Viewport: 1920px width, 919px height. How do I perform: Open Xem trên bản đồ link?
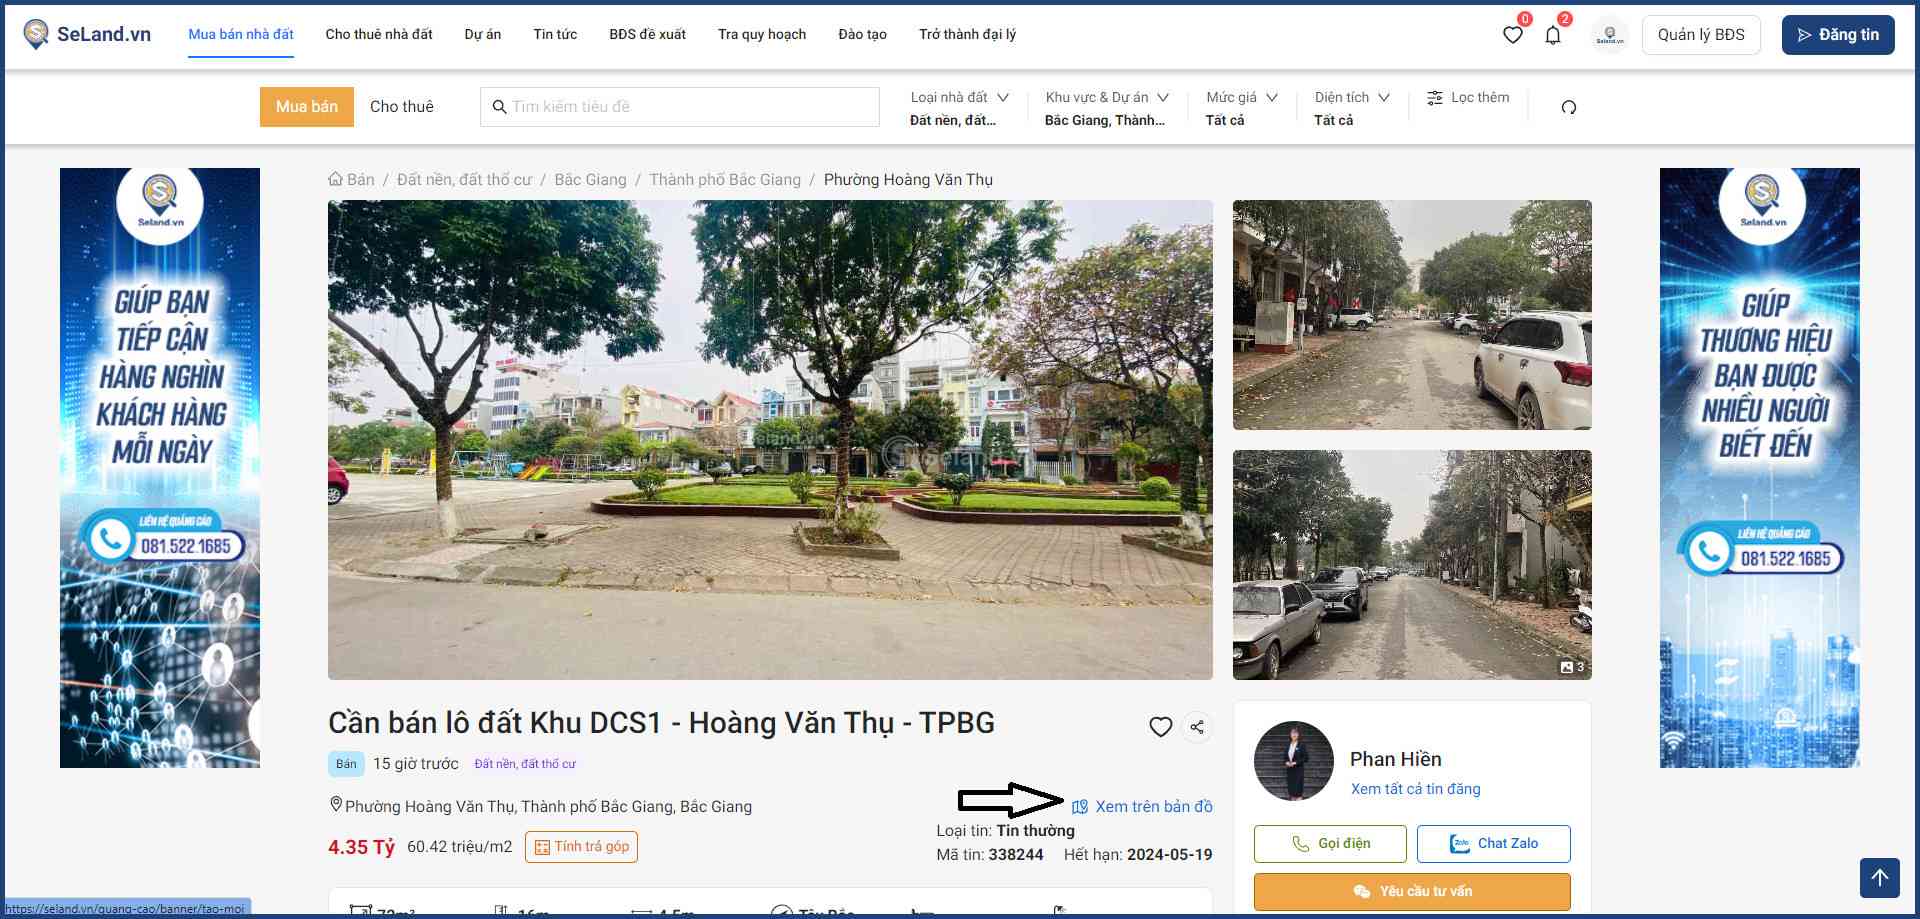[1152, 807]
